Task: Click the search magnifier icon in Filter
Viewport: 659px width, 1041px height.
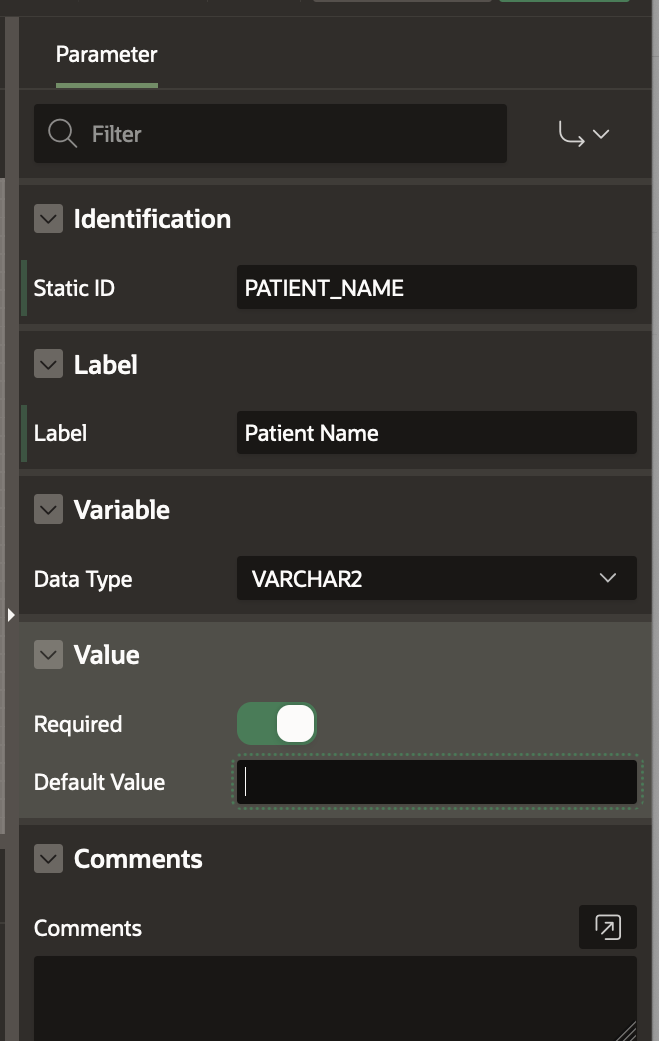Action: (x=62, y=134)
